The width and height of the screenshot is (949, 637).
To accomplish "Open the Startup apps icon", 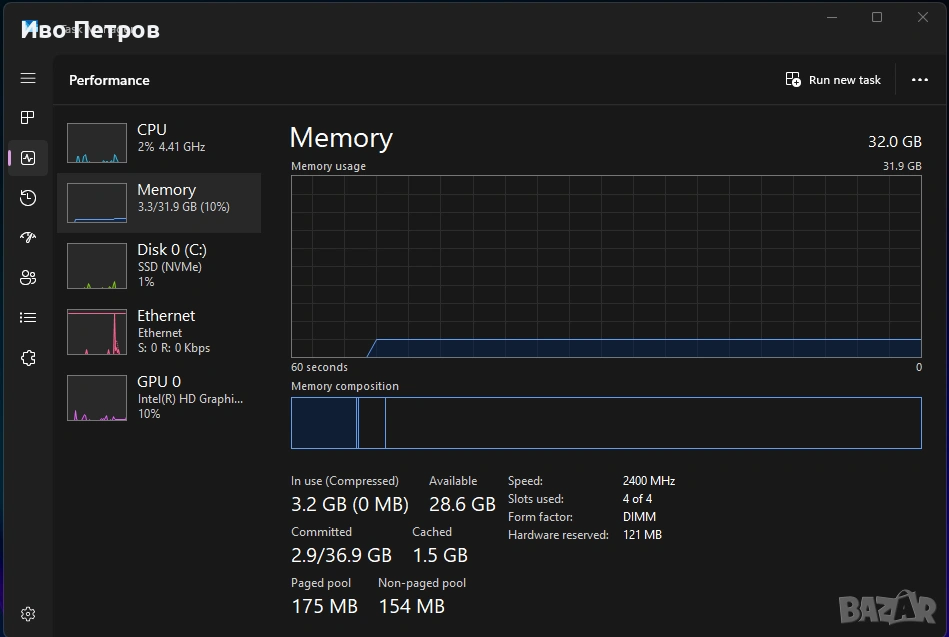I will click(x=28, y=238).
